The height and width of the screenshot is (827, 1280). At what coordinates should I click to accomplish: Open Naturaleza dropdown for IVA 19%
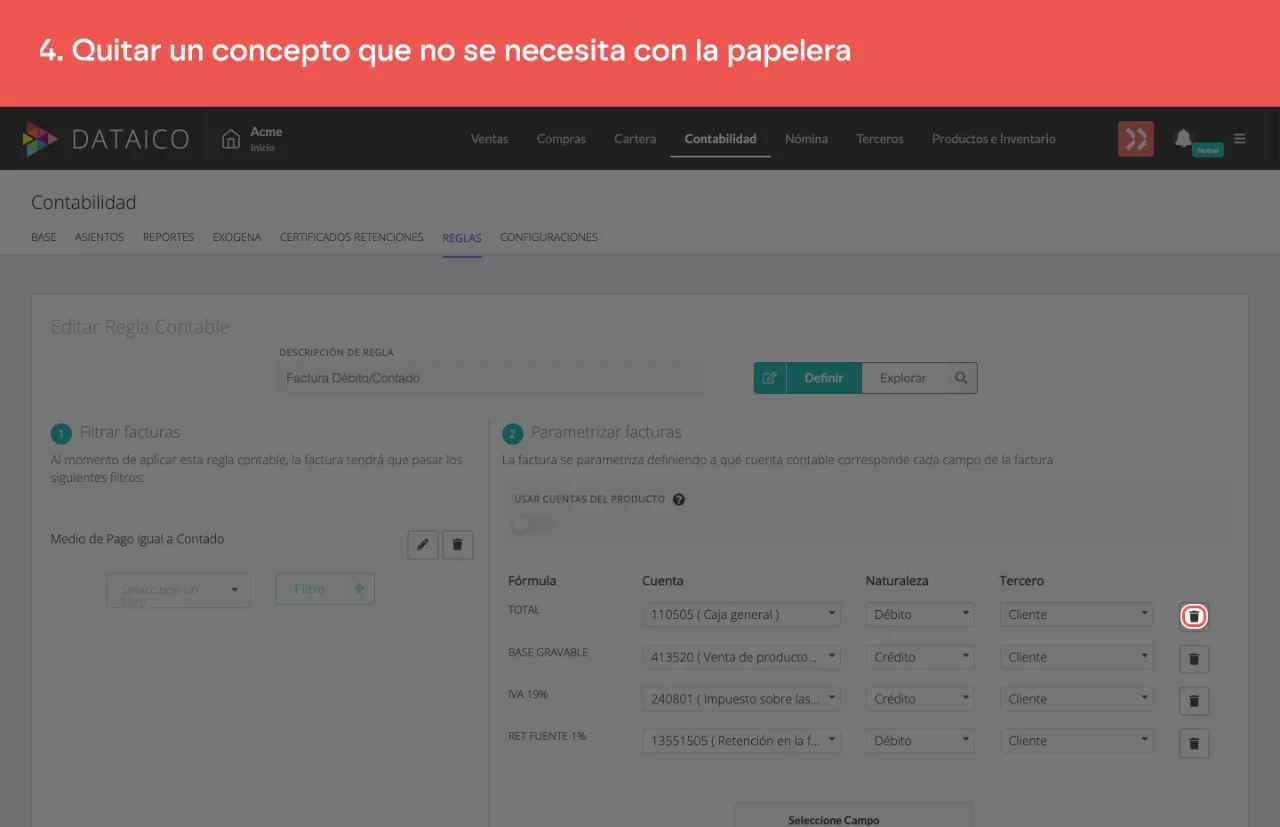click(x=920, y=699)
